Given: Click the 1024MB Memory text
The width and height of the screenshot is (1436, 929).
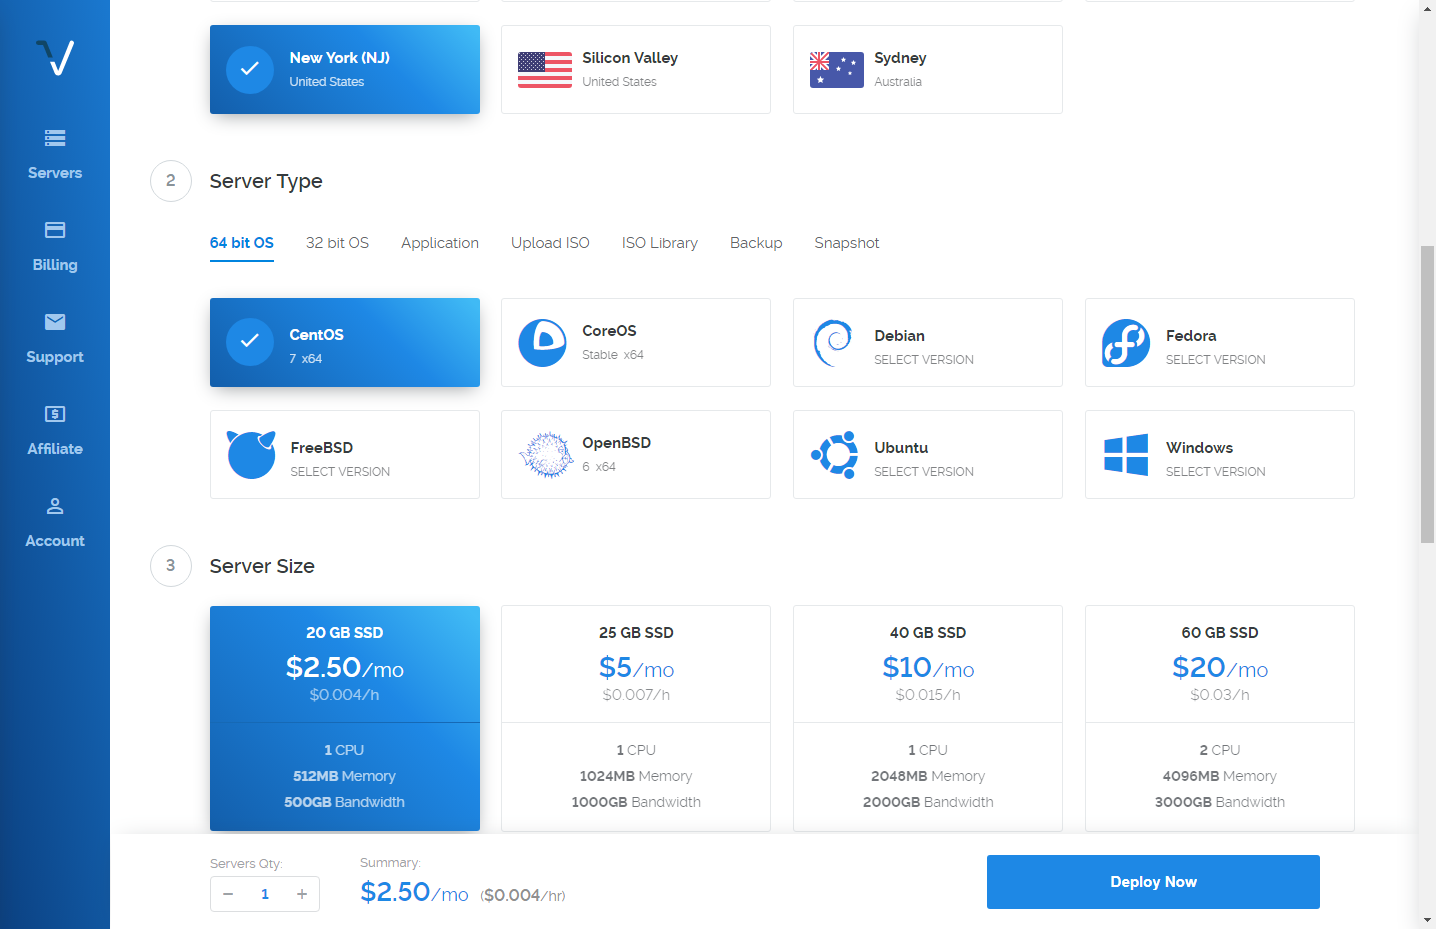Looking at the screenshot, I should [x=636, y=776].
